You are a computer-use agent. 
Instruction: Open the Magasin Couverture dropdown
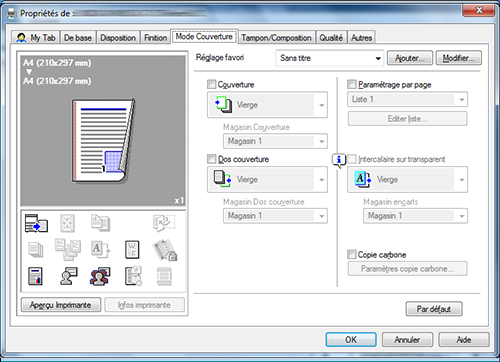point(275,141)
